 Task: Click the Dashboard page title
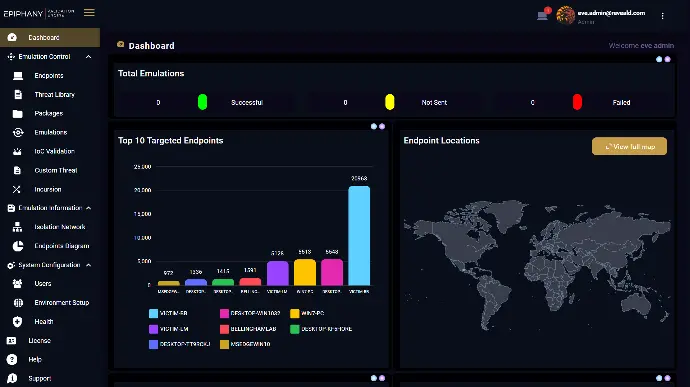(151, 46)
